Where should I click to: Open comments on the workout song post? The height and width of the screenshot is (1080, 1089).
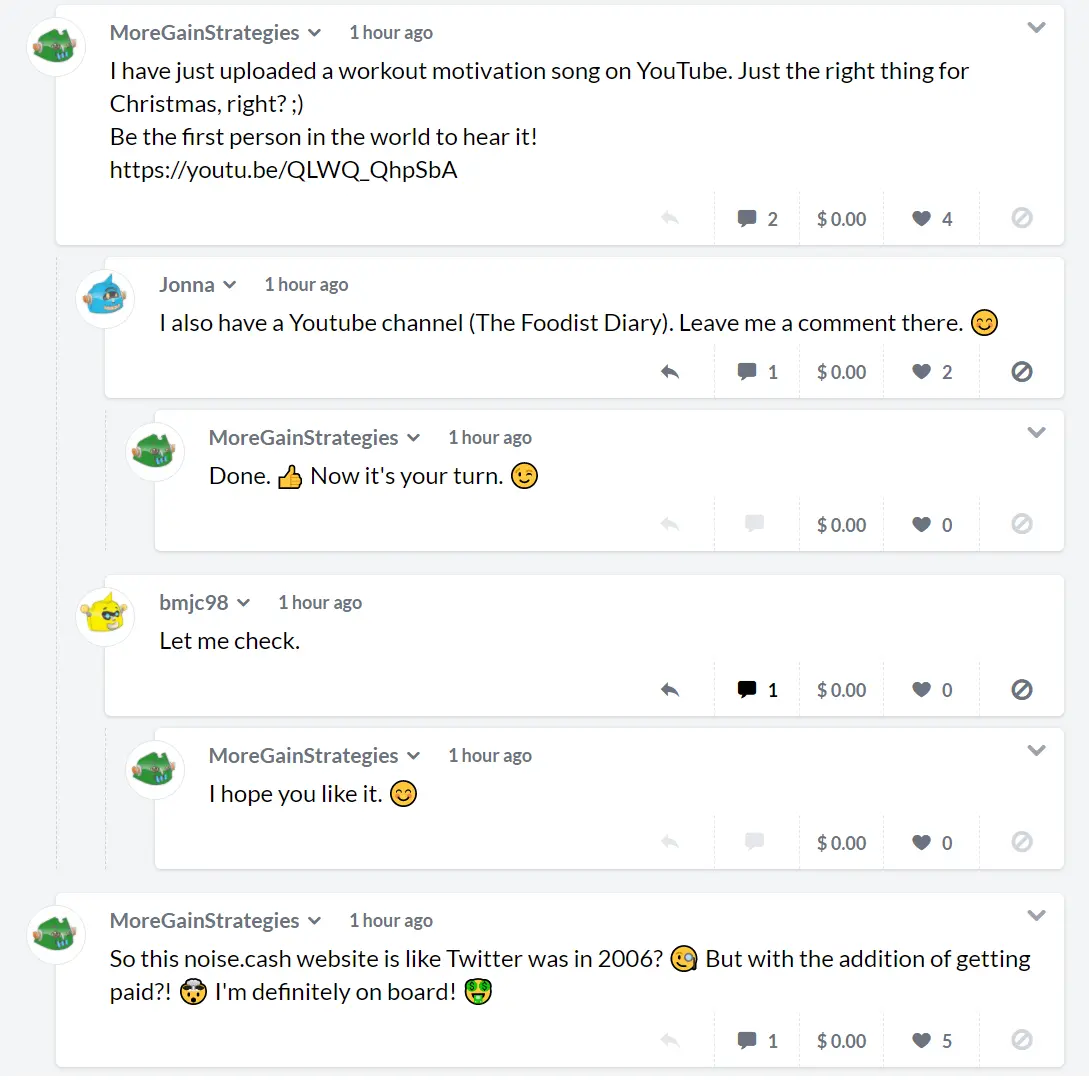pyautogui.click(x=756, y=219)
